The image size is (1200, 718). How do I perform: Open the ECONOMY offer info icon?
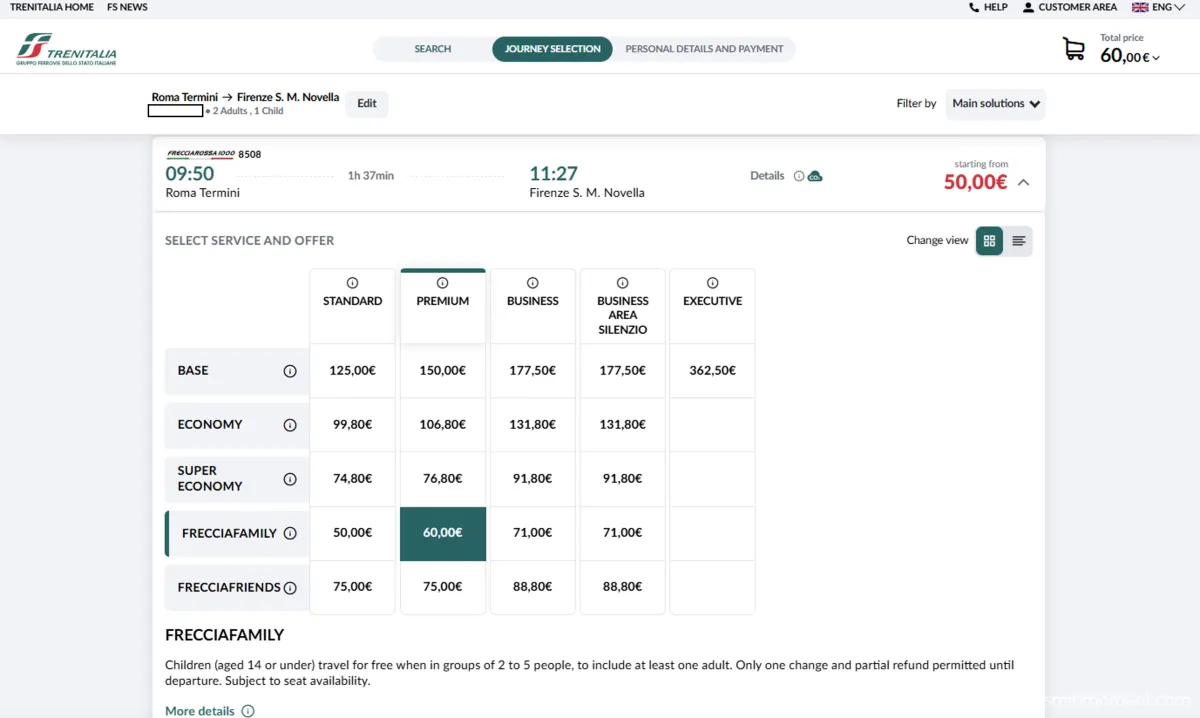click(x=290, y=425)
